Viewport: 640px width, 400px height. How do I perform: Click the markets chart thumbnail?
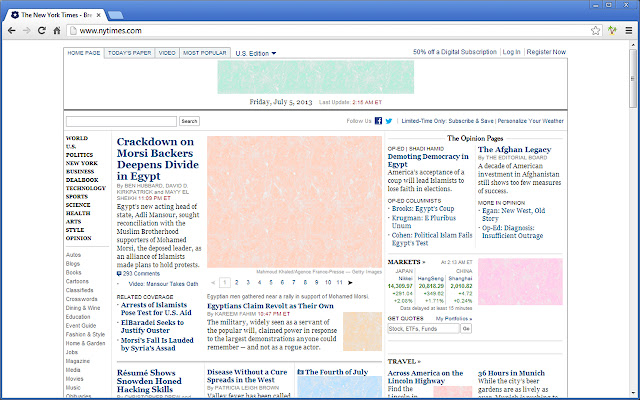(520, 282)
